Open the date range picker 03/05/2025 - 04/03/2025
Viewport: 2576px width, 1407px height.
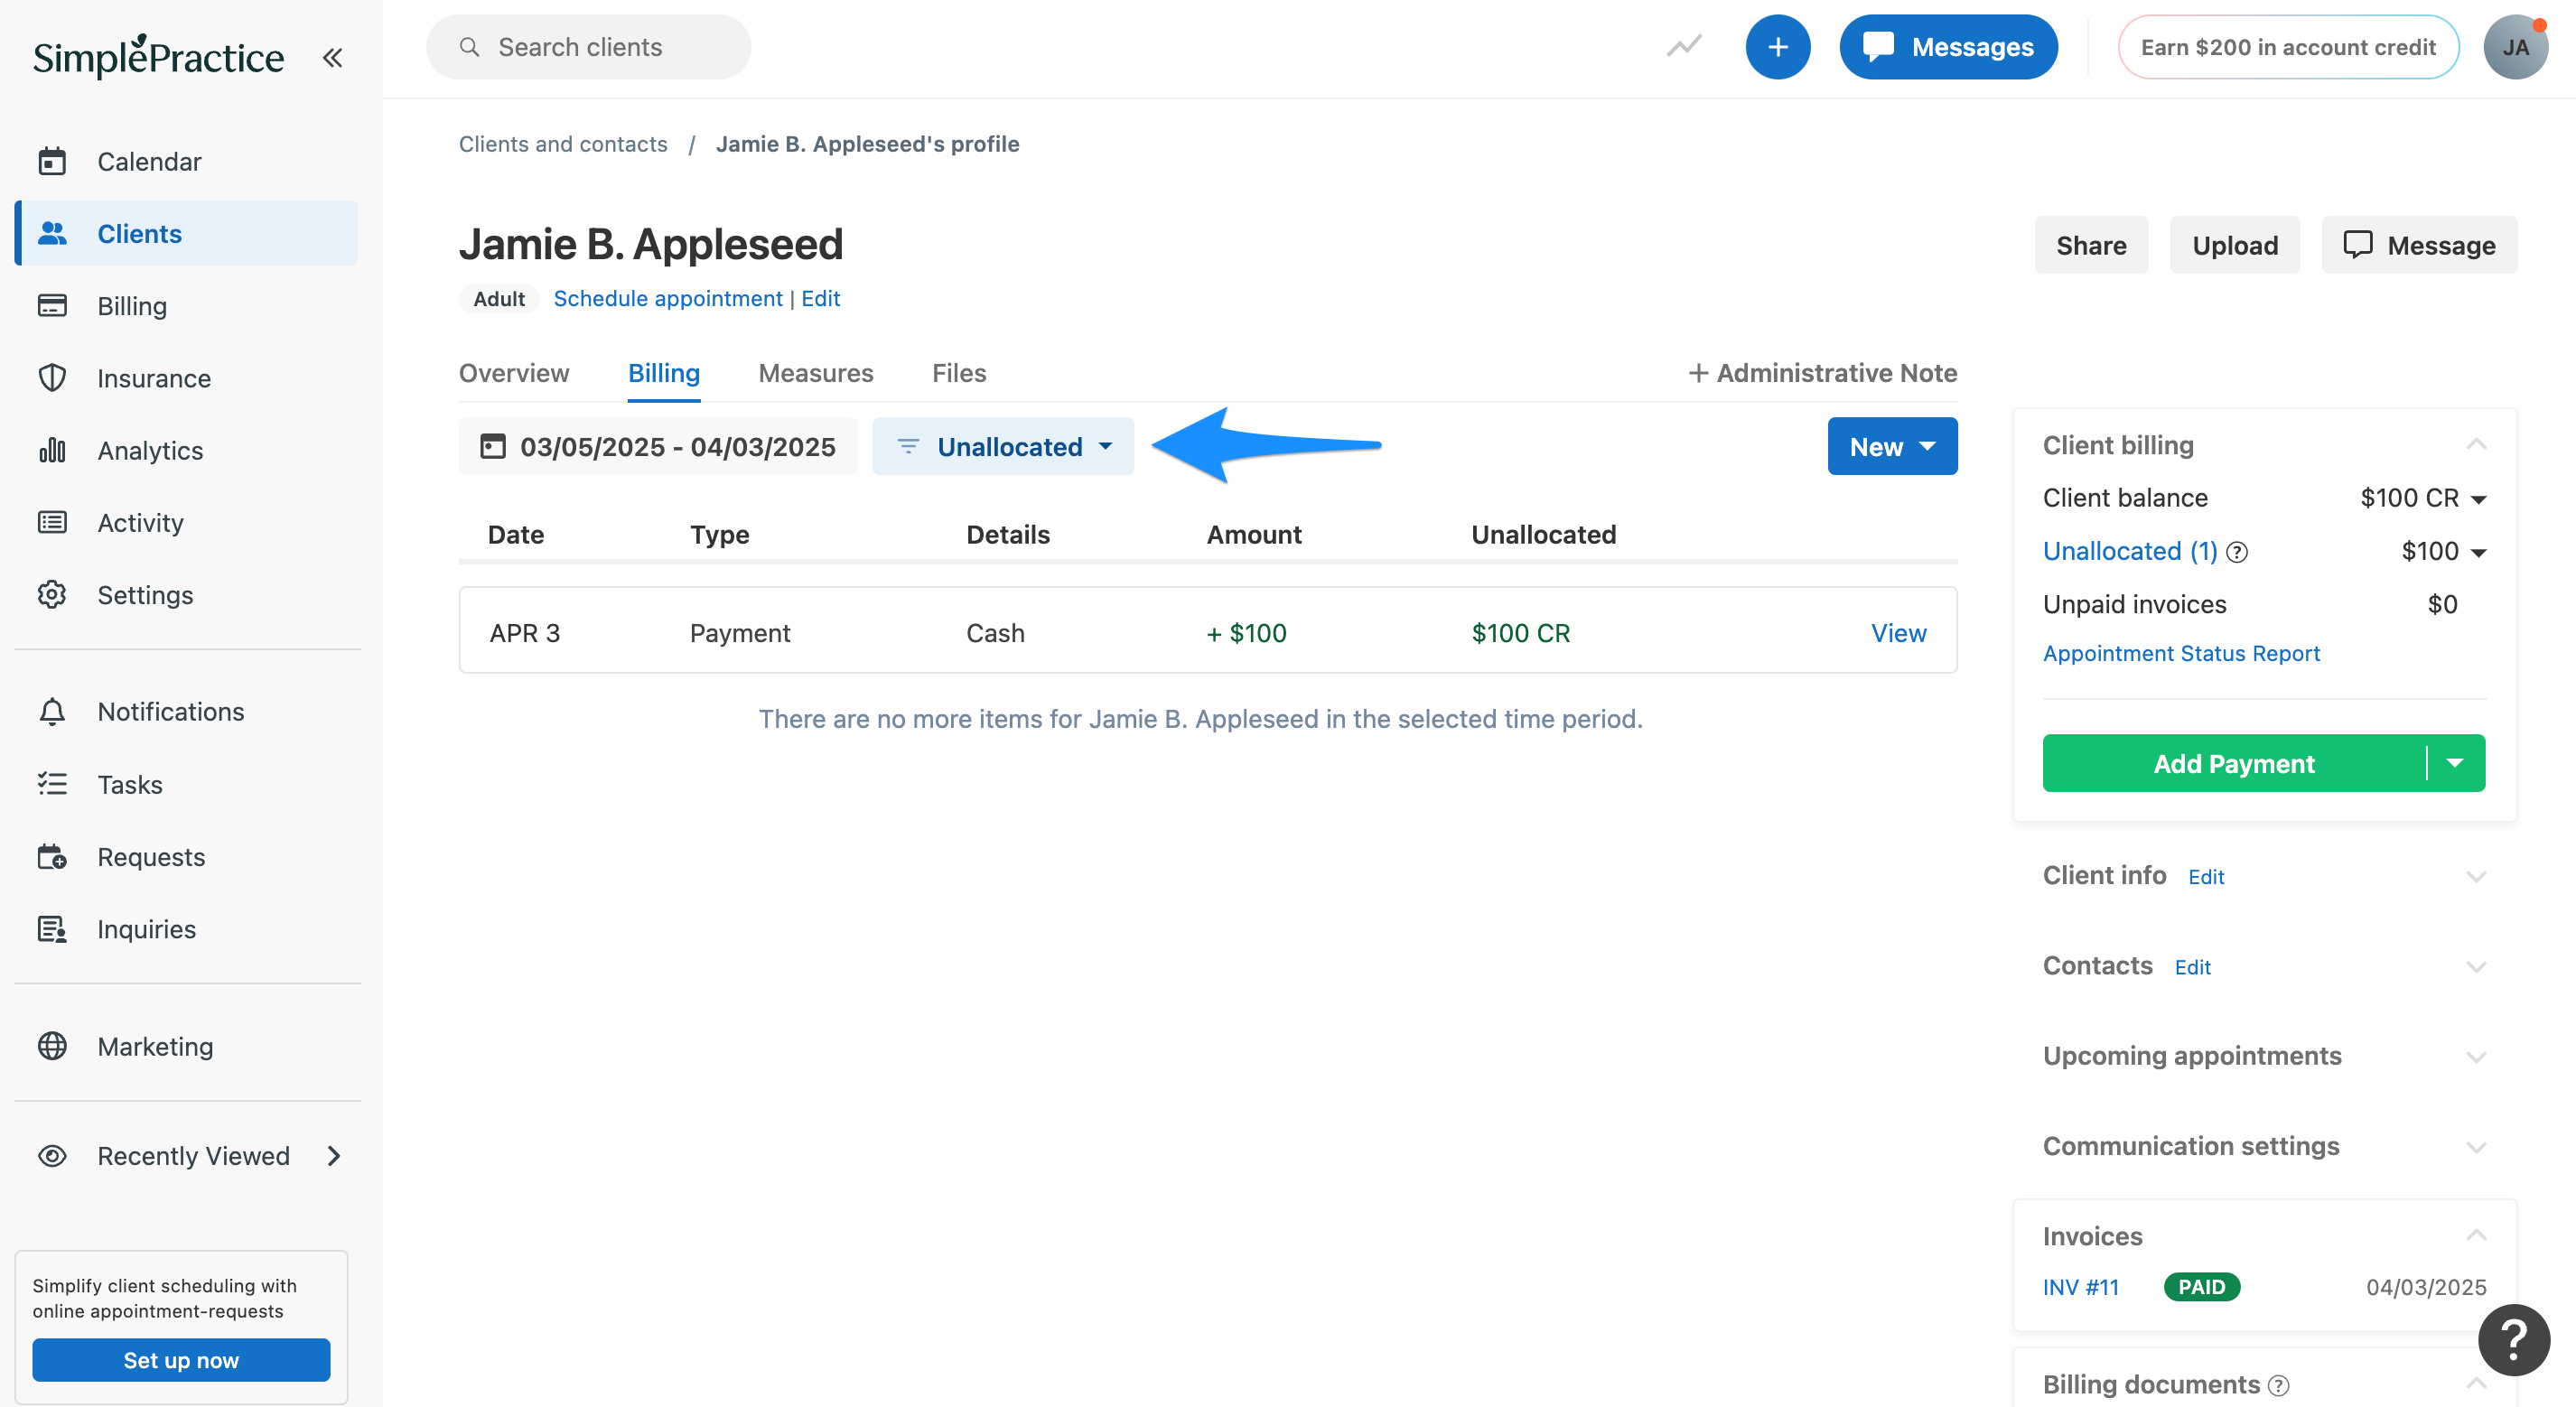click(658, 446)
